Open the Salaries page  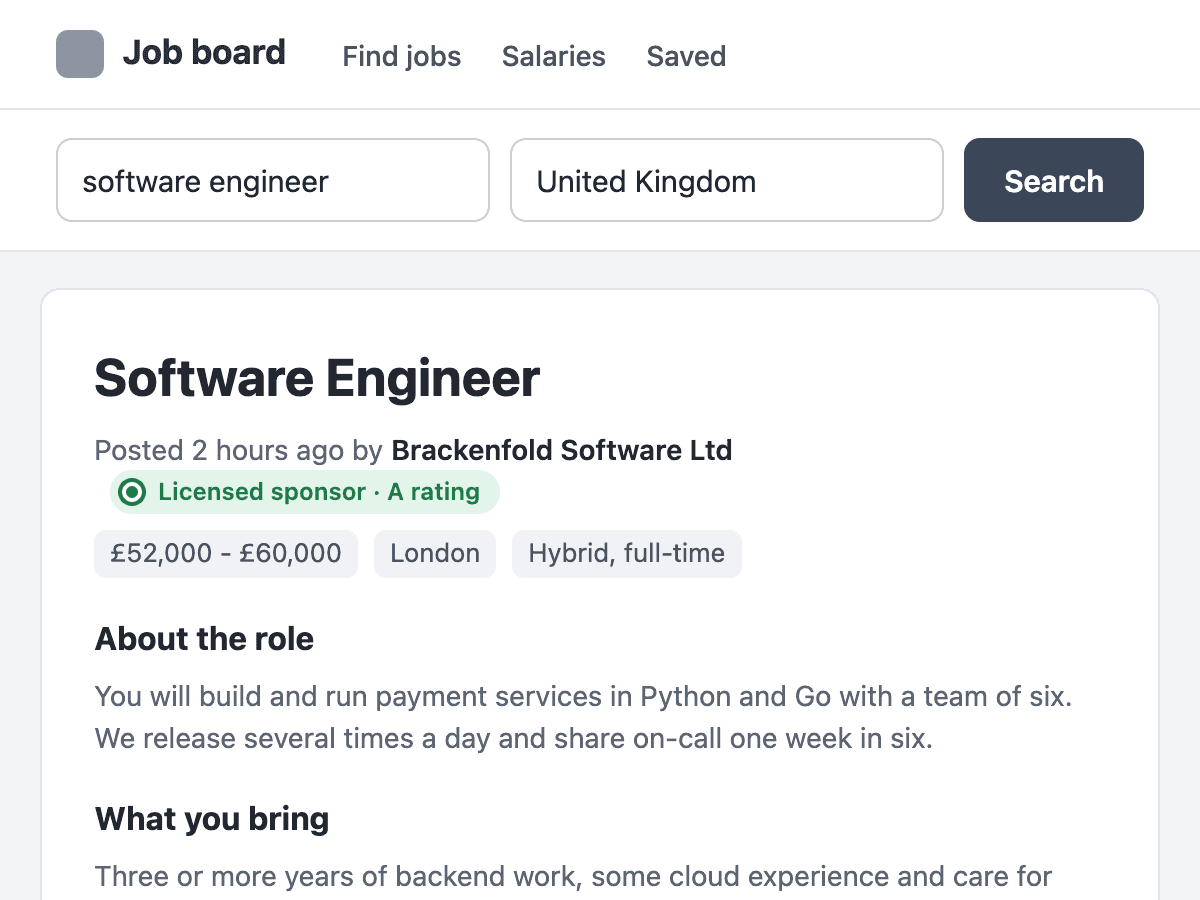(554, 56)
